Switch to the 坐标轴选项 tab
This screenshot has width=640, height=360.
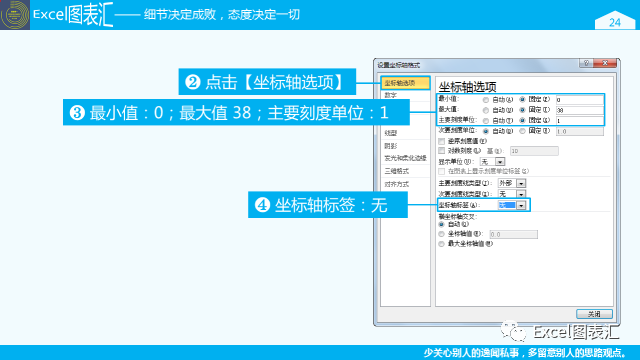(405, 83)
